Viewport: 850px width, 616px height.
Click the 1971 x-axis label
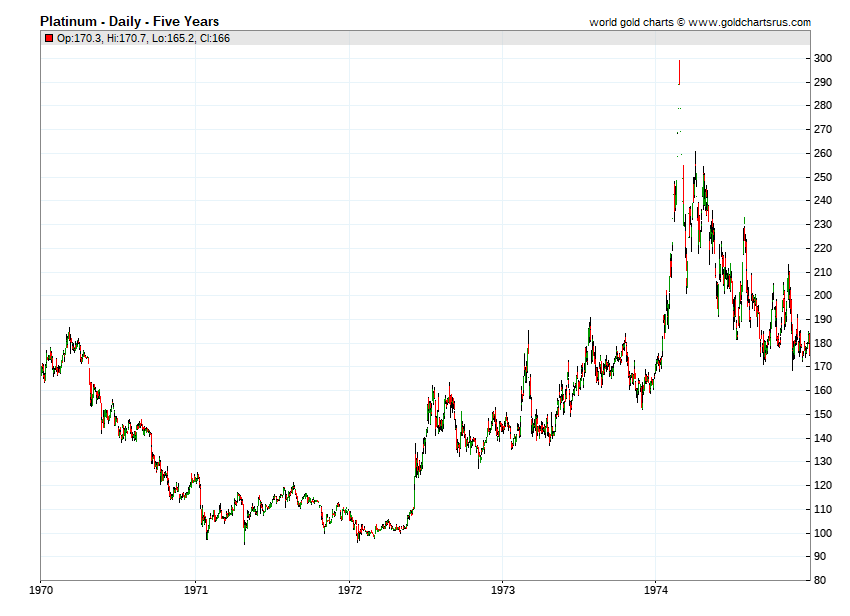point(196,590)
